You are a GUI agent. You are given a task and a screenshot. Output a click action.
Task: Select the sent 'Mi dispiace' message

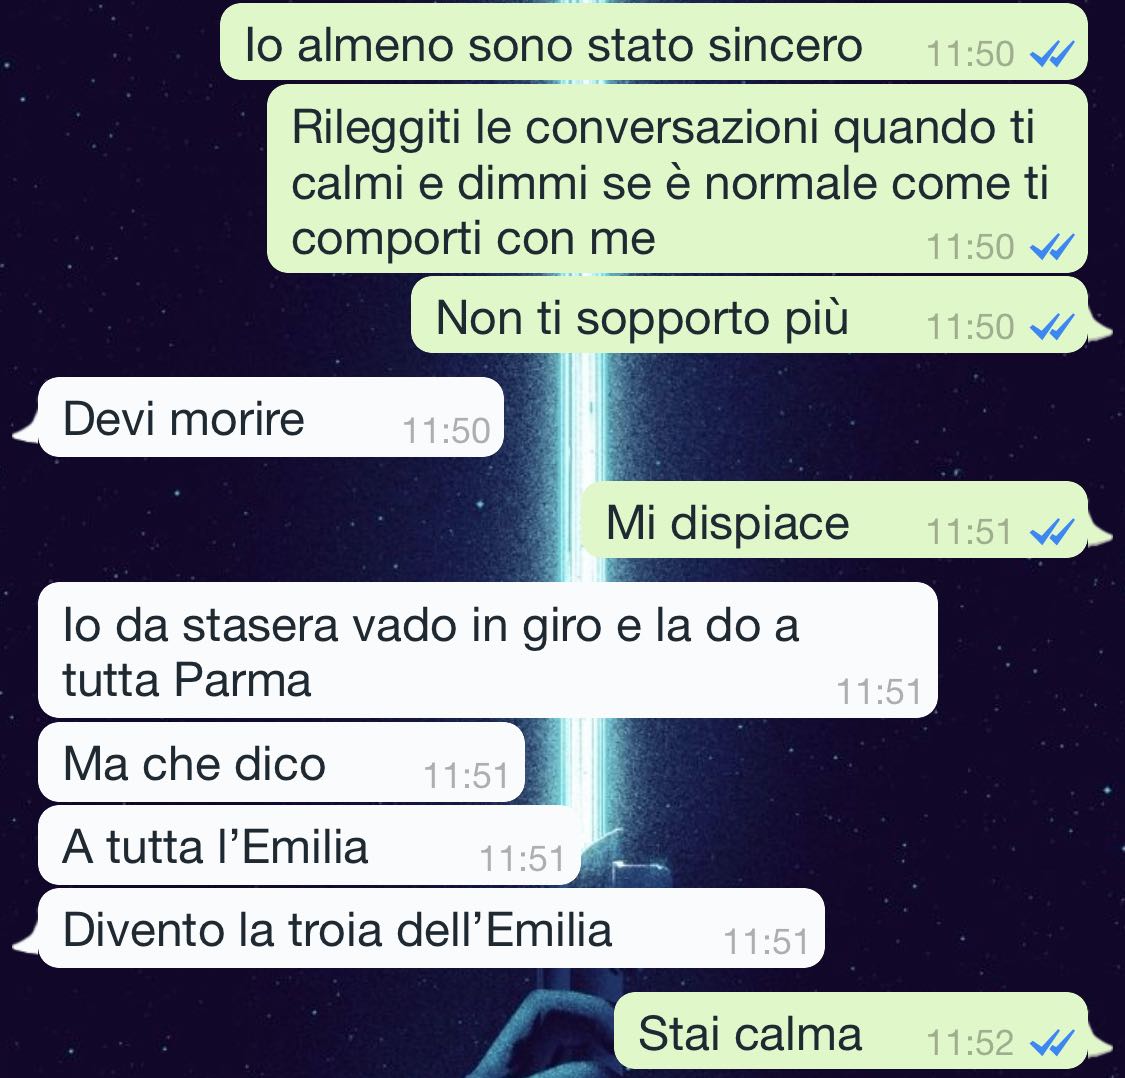[834, 520]
